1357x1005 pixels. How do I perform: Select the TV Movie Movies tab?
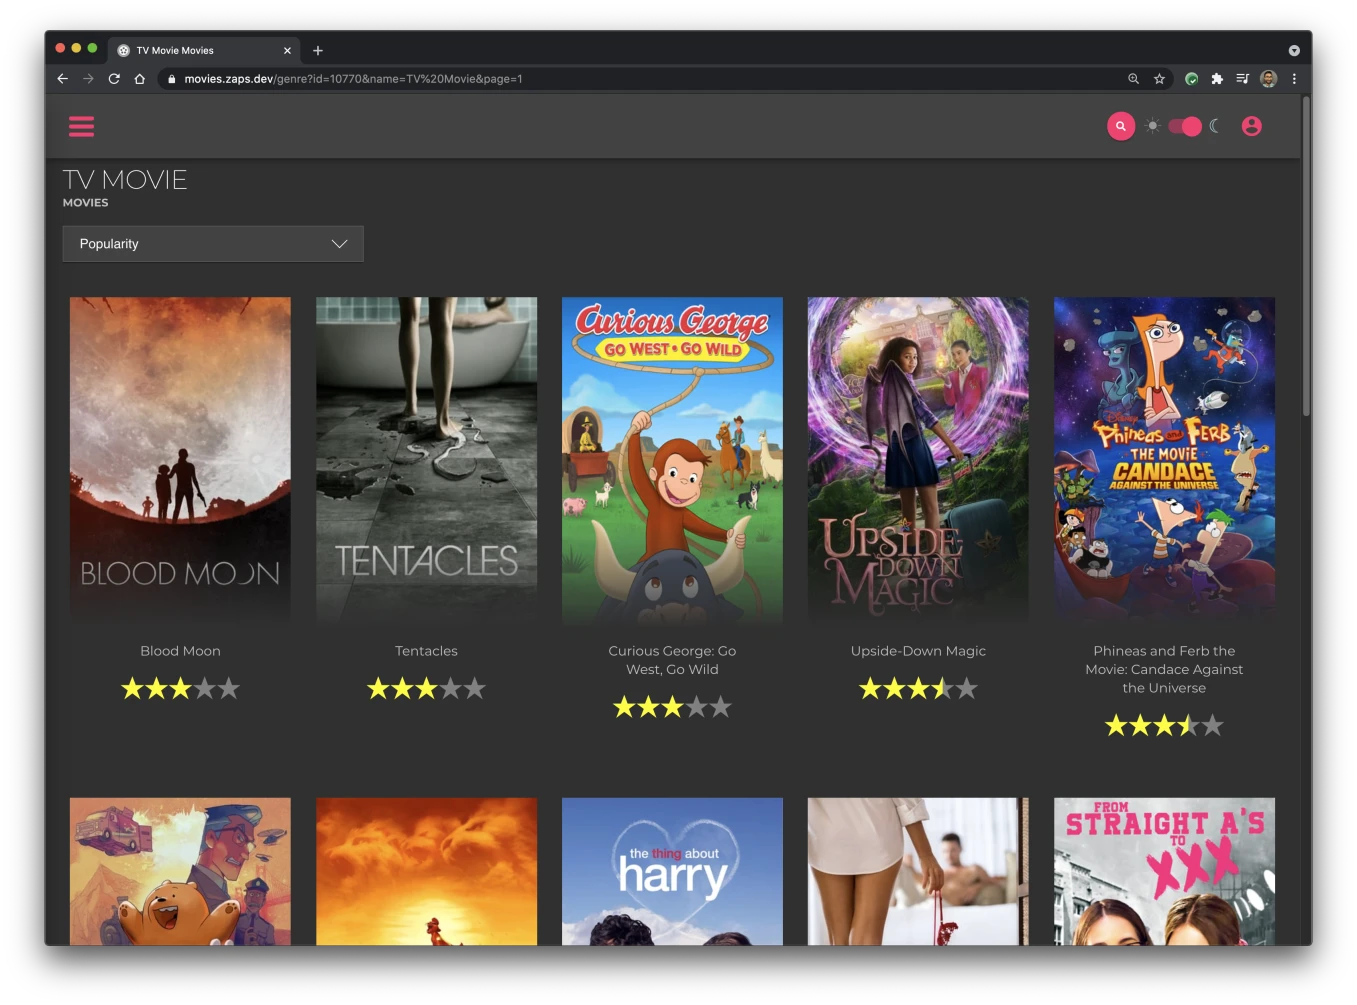pos(203,50)
